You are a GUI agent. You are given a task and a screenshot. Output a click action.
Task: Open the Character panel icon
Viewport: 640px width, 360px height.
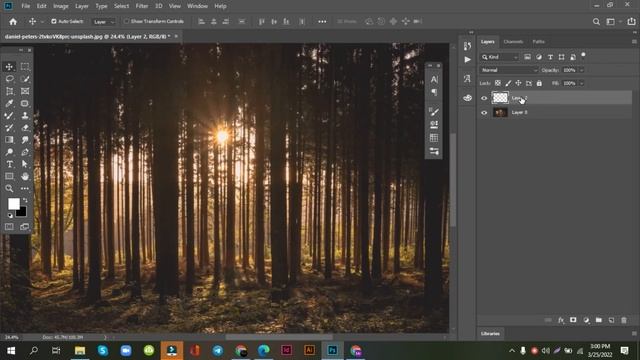[434, 79]
